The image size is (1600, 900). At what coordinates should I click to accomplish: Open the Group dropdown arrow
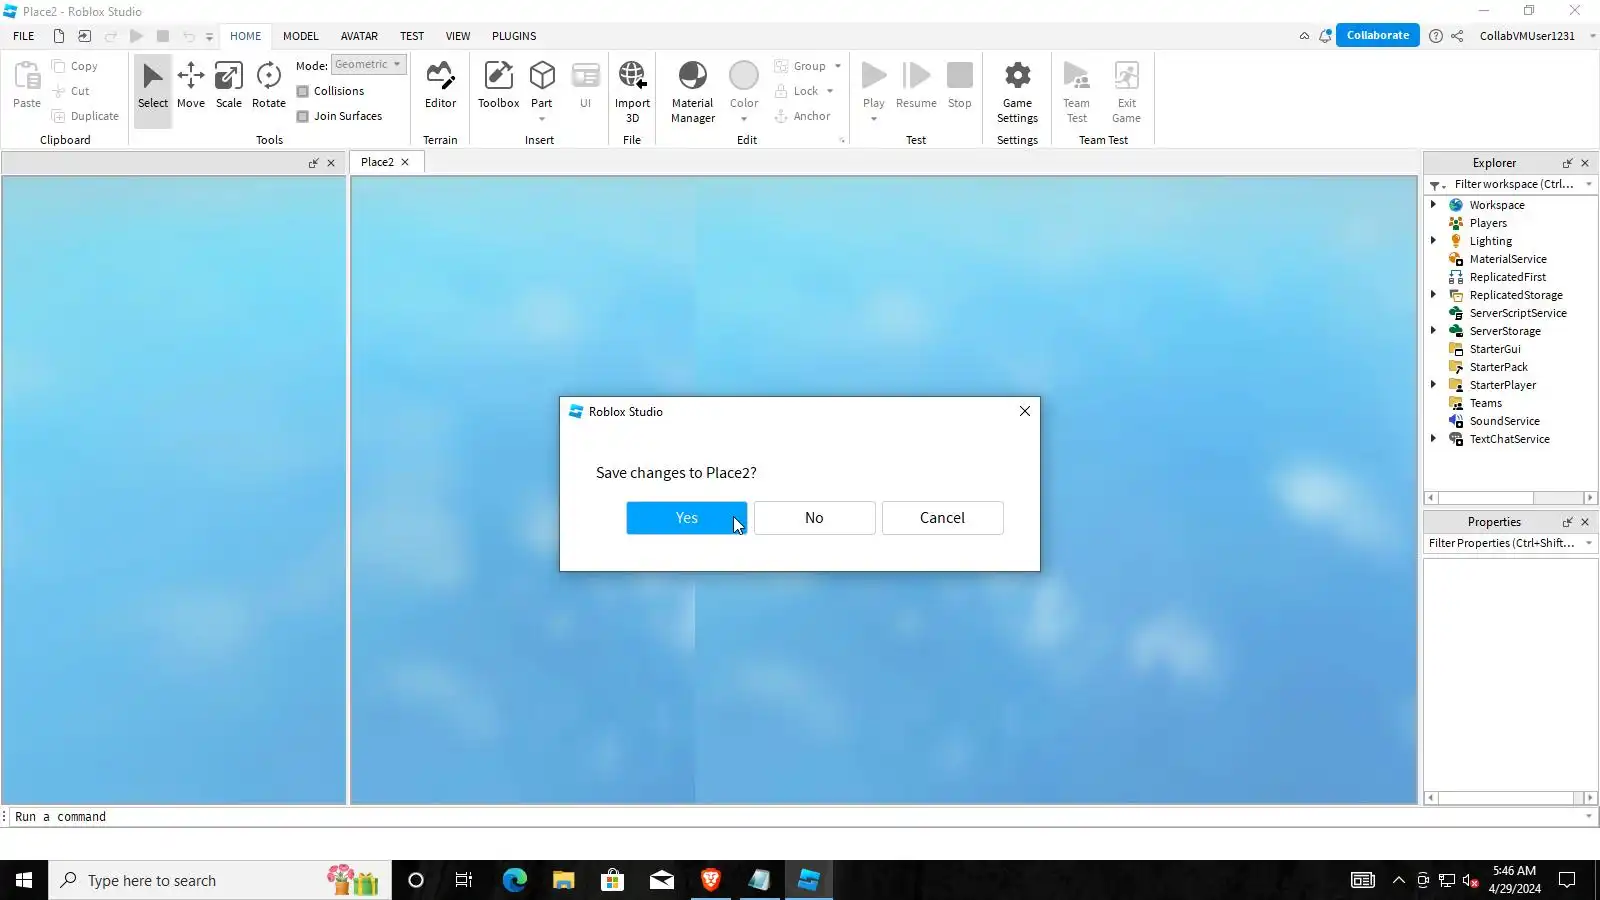coord(838,66)
